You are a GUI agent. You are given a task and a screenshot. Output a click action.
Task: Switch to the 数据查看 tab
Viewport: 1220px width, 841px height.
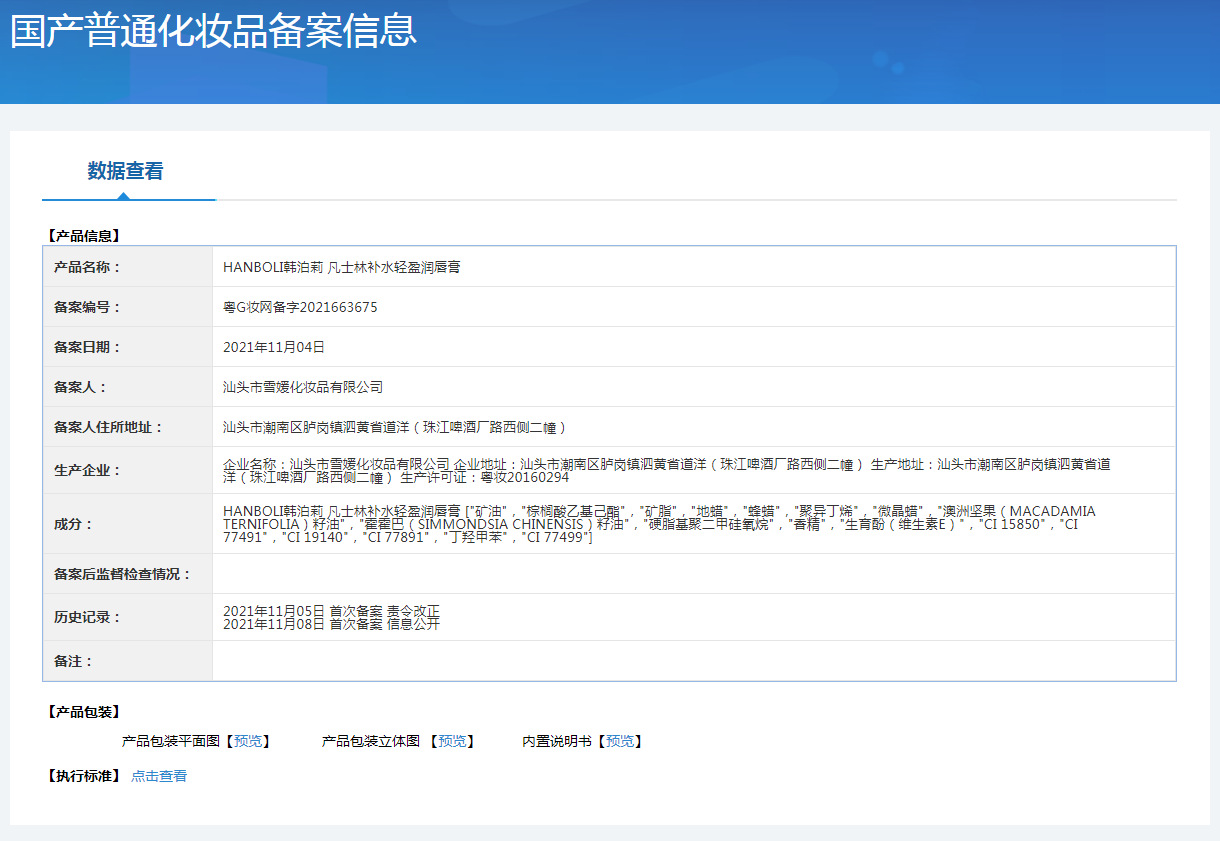125,171
